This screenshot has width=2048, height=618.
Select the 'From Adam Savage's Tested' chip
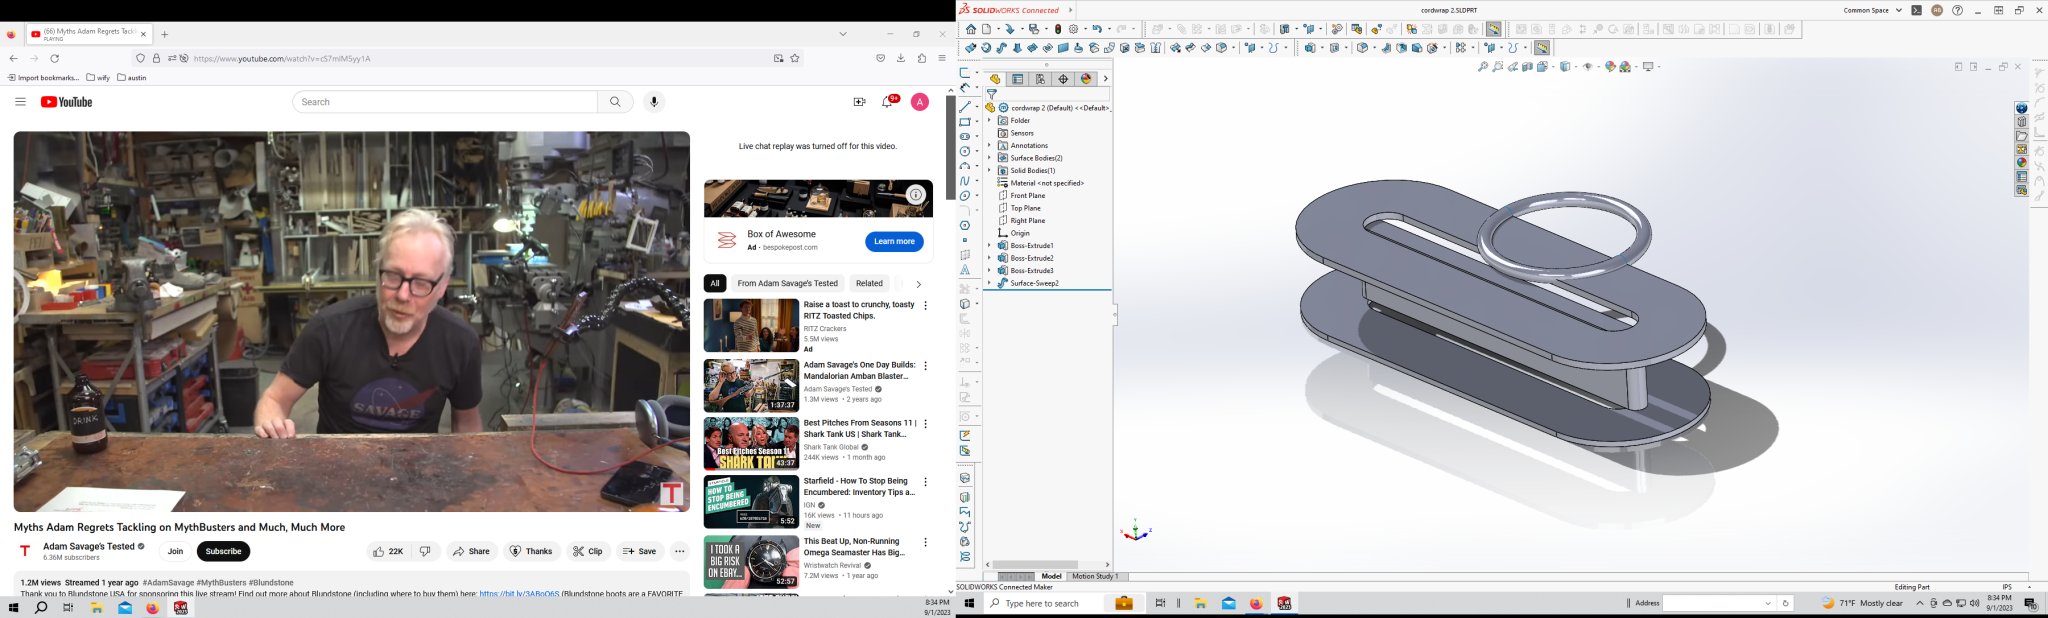click(787, 284)
